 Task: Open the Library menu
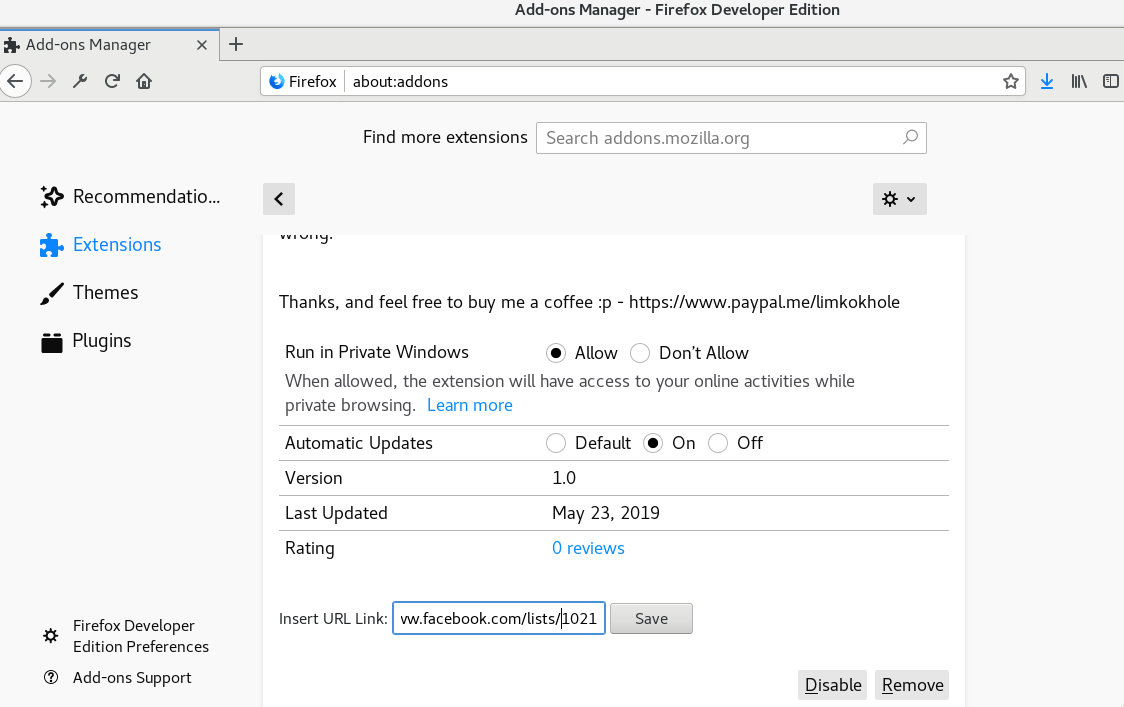click(x=1079, y=81)
